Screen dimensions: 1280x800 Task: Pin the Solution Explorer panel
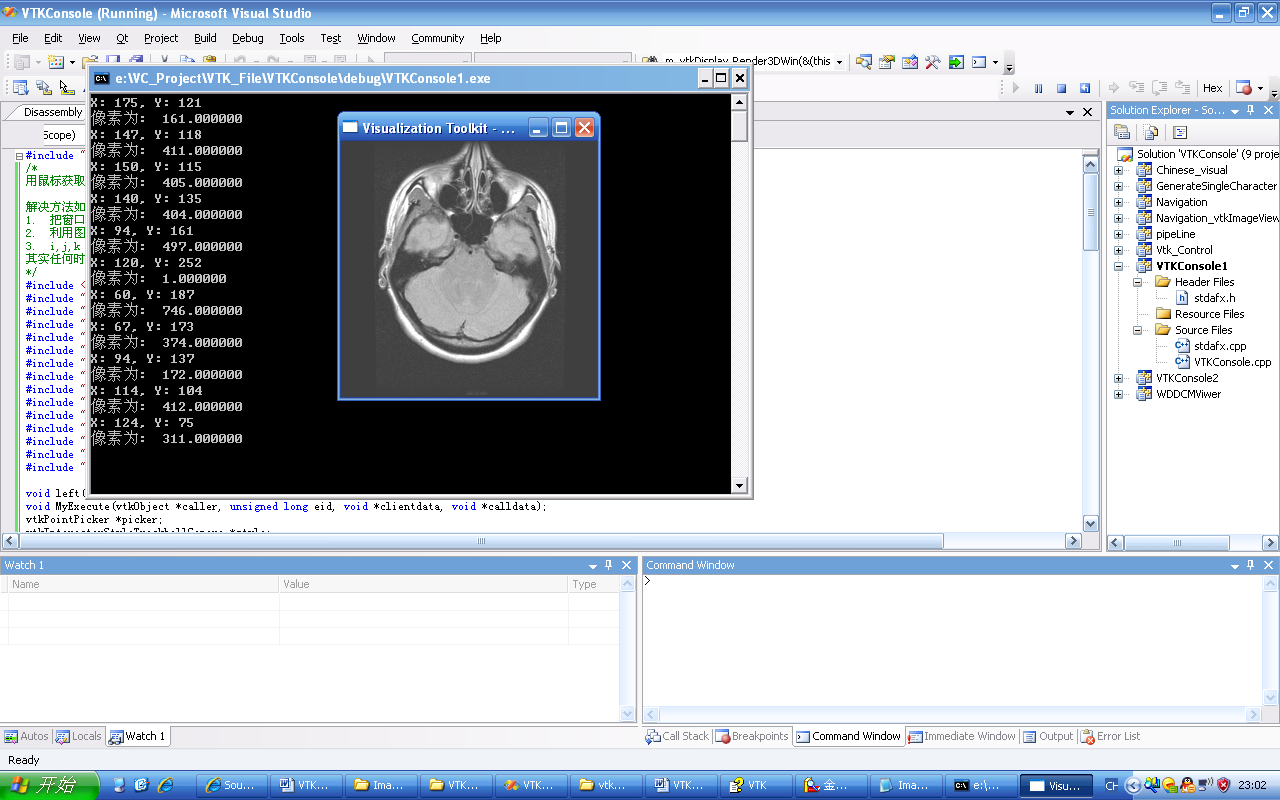pyautogui.click(x=1251, y=111)
